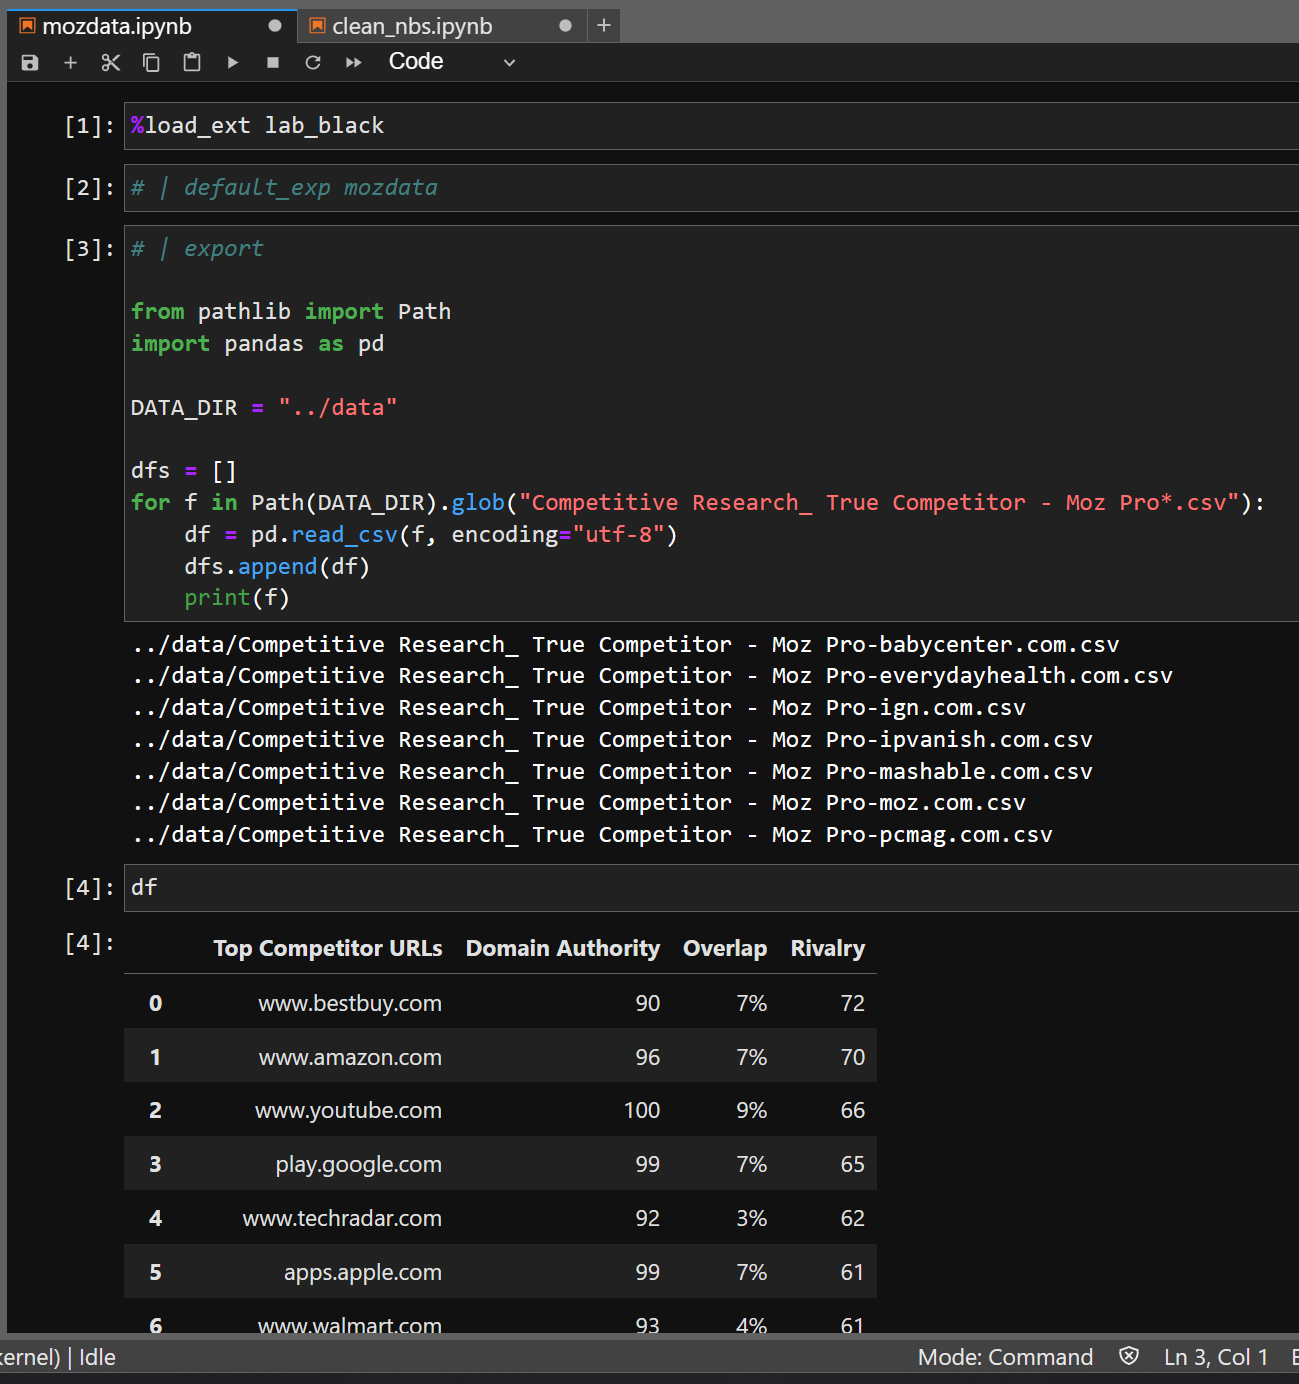This screenshot has height=1384, width=1299.
Task: Insert a cell below with plus icon
Action: click(70, 63)
